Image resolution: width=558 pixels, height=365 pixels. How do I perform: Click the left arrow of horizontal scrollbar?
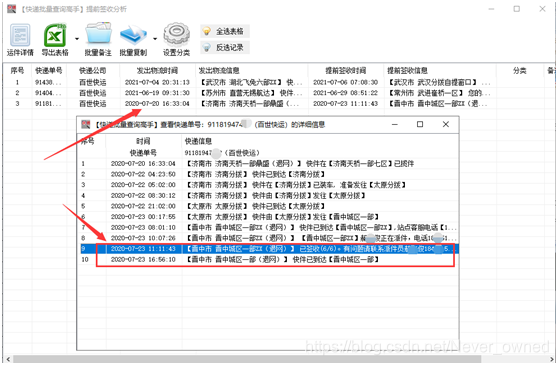[8, 359]
